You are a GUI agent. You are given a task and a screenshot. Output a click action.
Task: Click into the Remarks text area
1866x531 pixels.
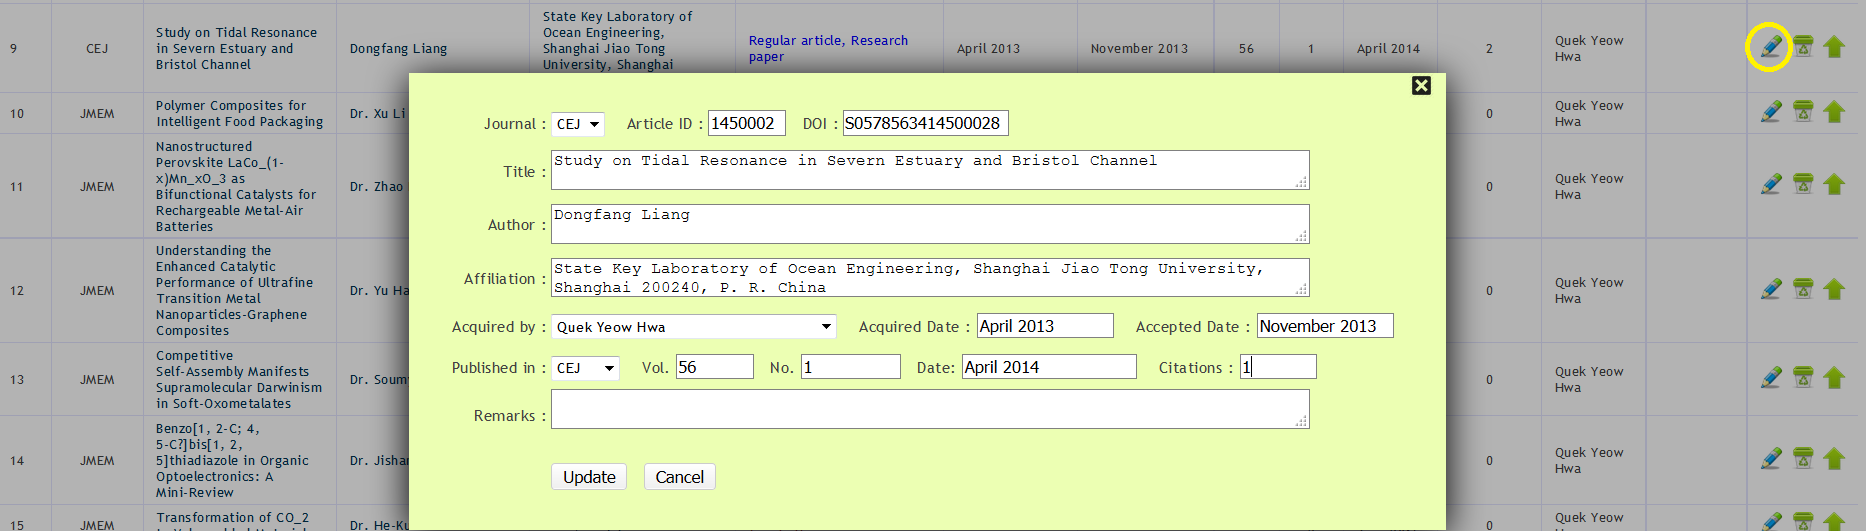coord(929,409)
